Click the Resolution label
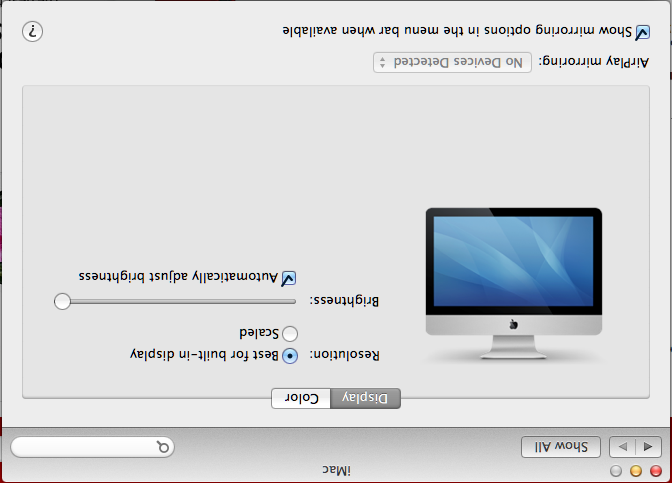Screen dimensions: 672x483 [x=345, y=355]
